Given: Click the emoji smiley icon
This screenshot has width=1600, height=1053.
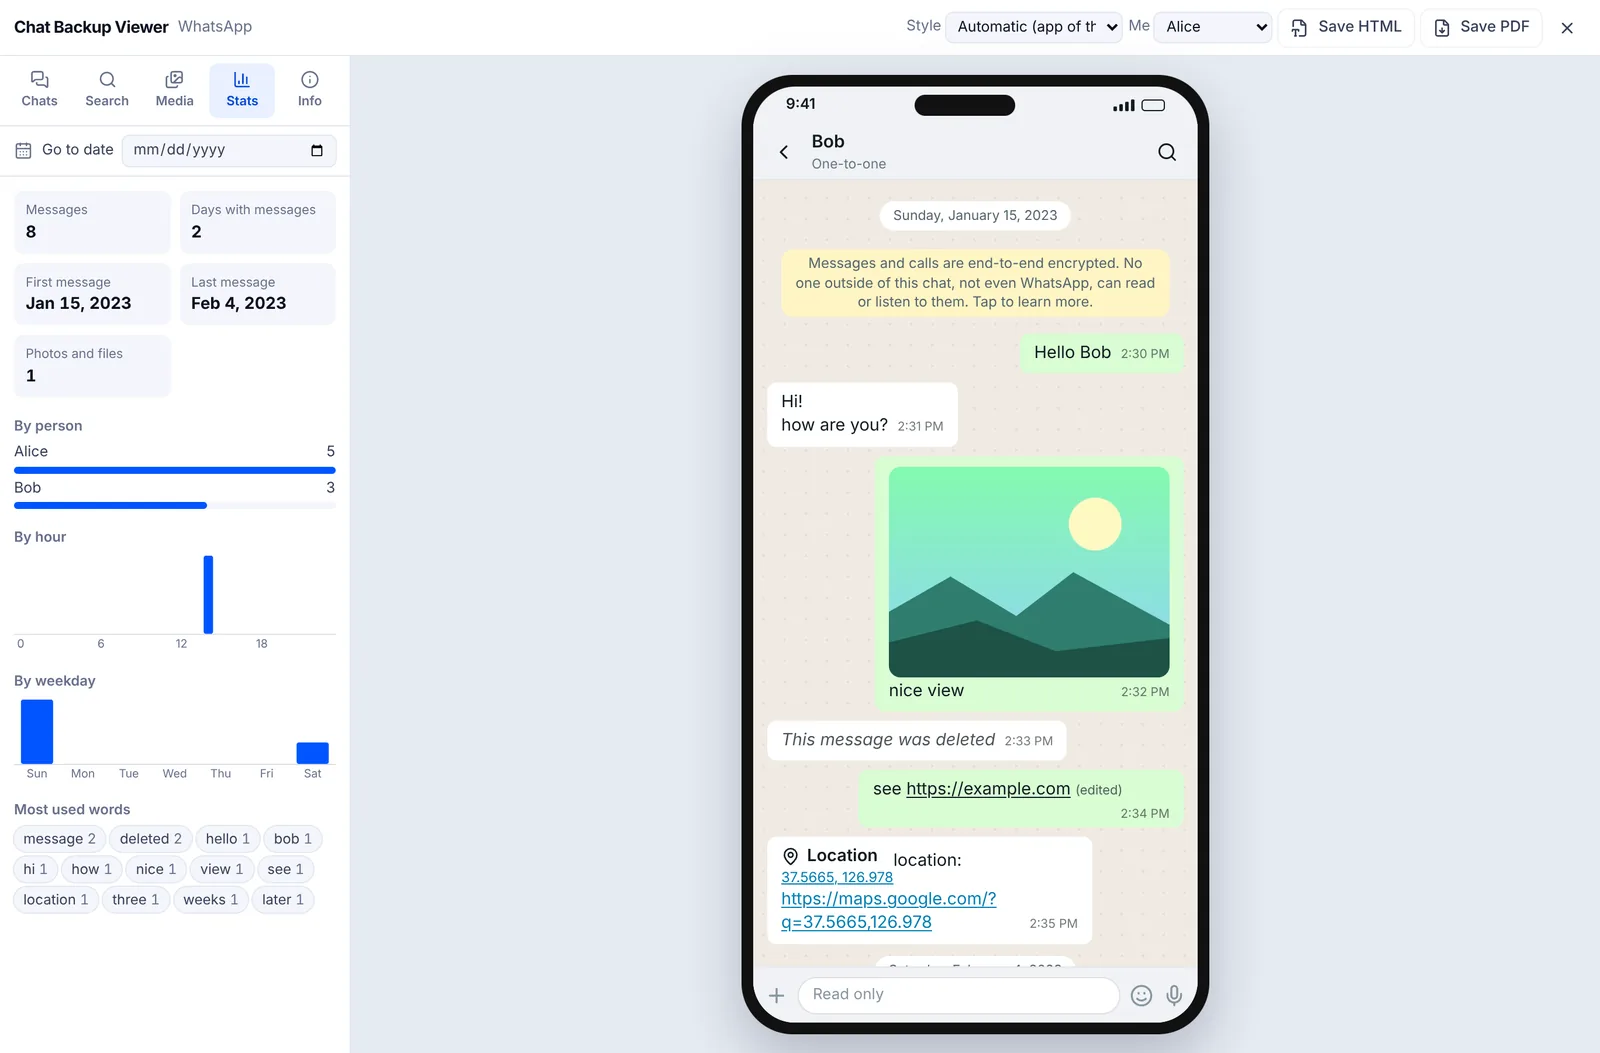Looking at the screenshot, I should coord(1141,995).
